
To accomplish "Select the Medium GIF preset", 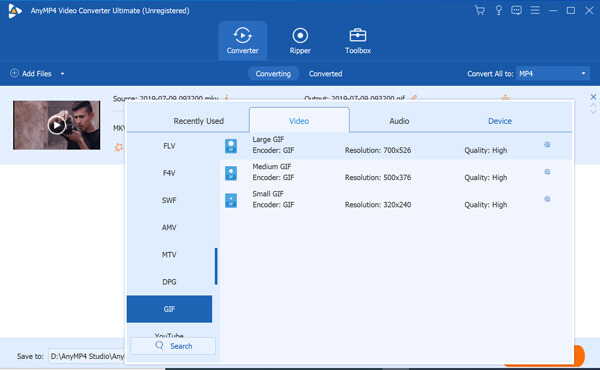I will (396, 173).
